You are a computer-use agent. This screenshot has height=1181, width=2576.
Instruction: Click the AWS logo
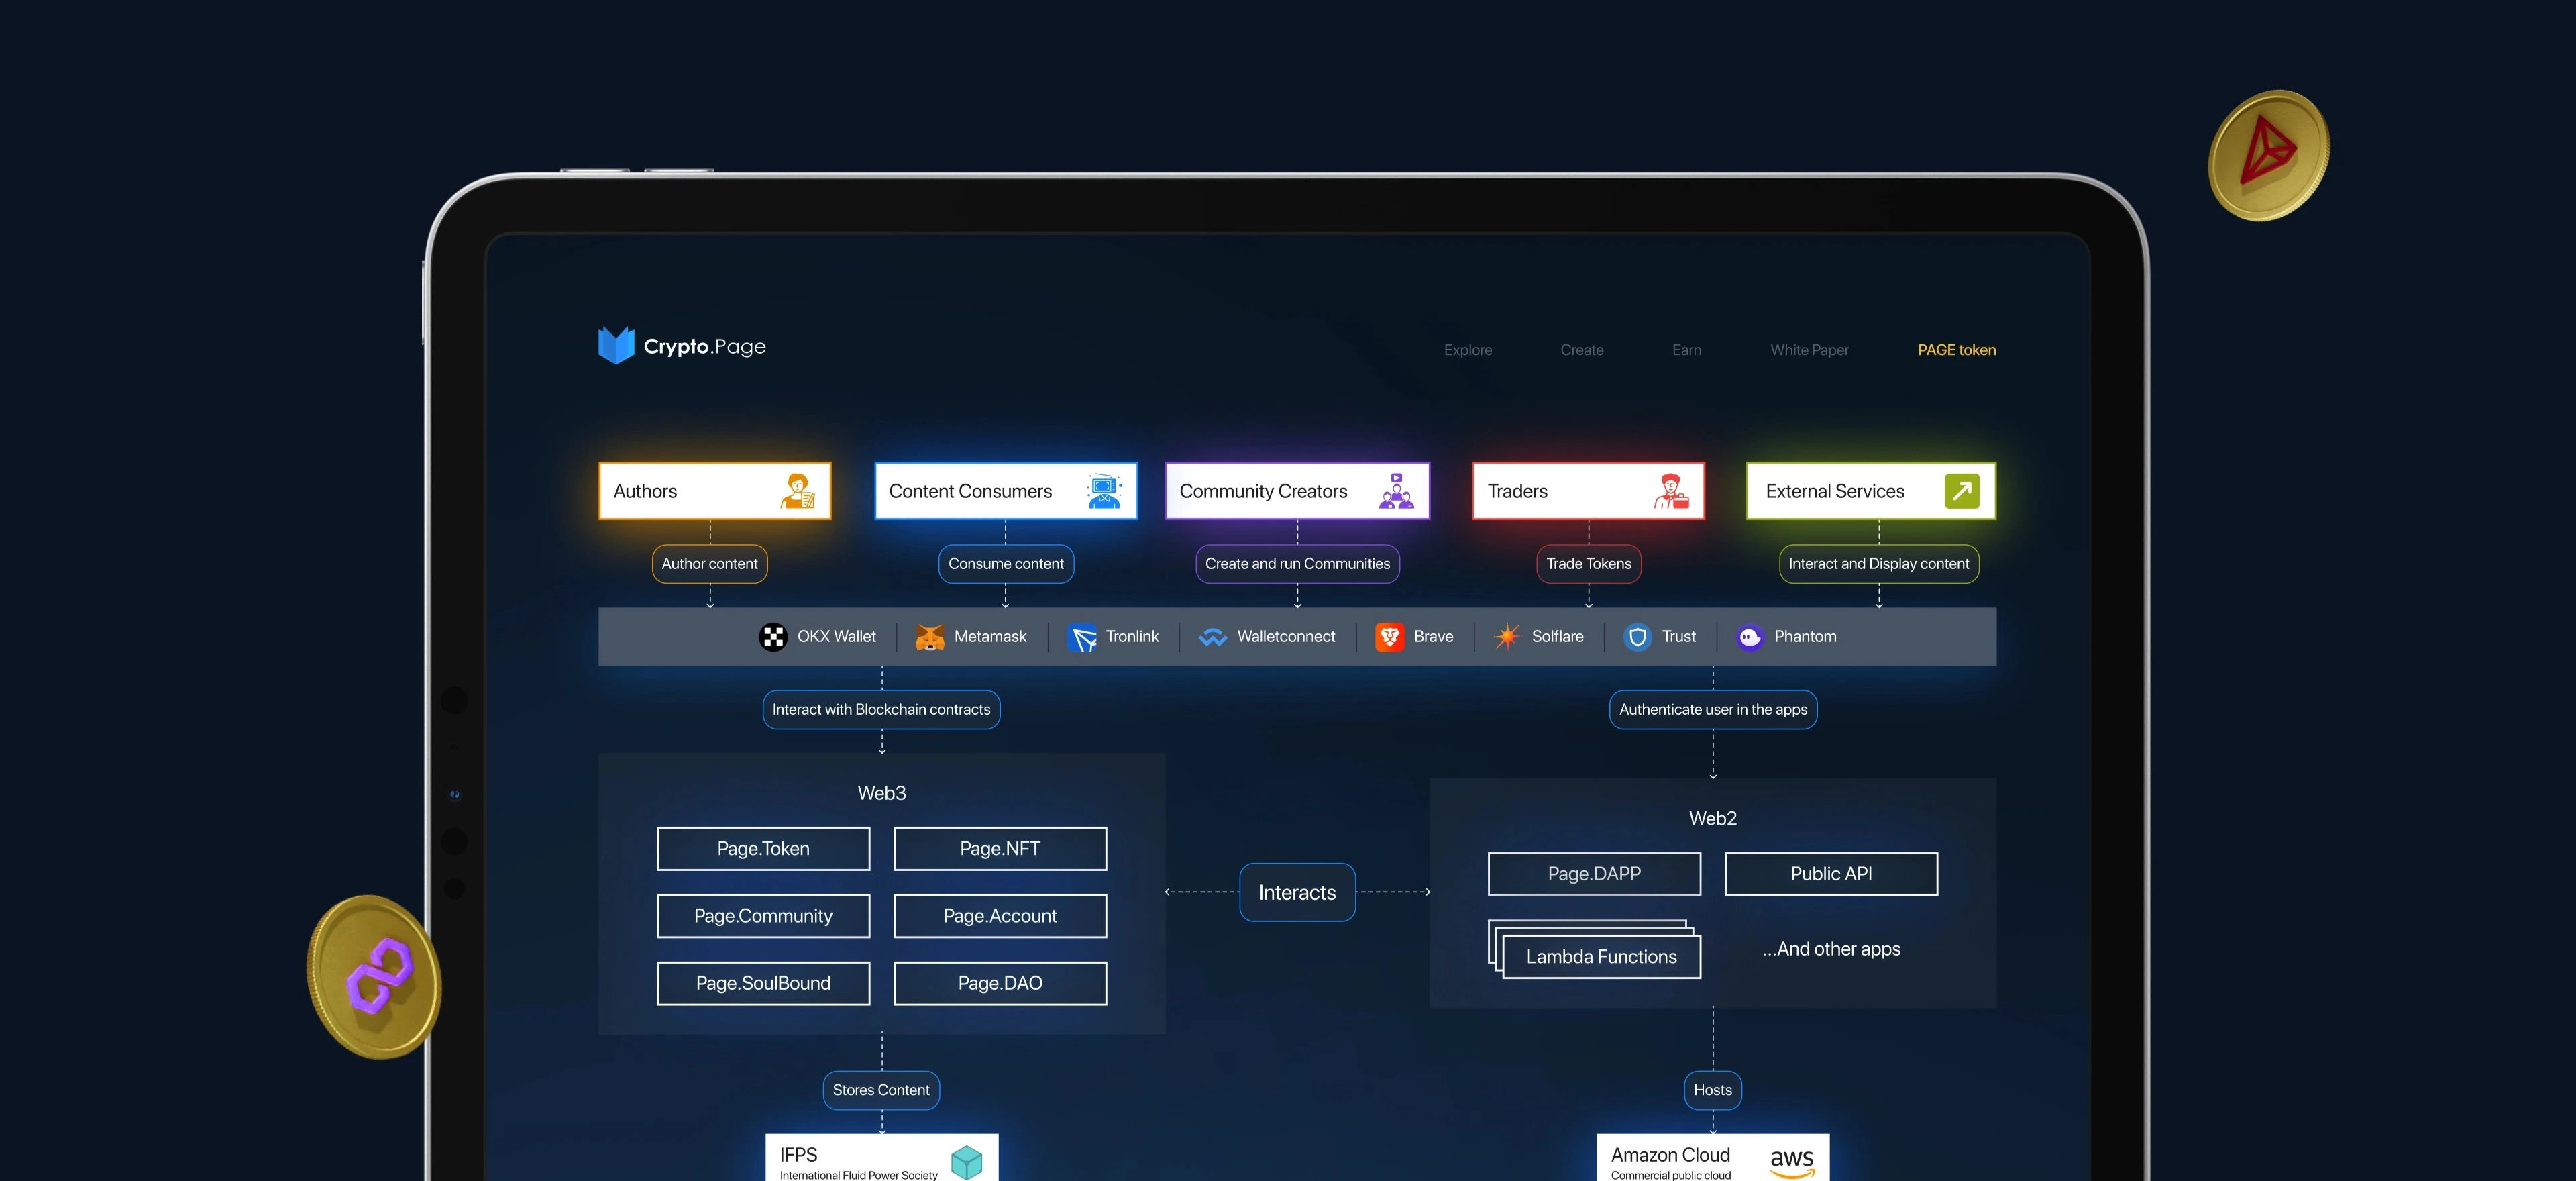pyautogui.click(x=1791, y=1162)
